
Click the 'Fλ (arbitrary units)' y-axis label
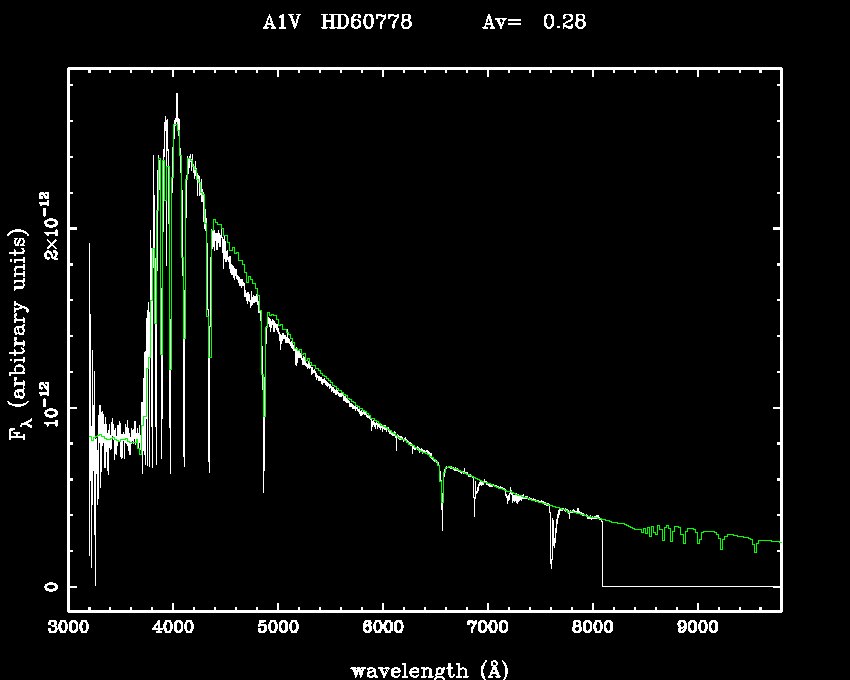(x=20, y=331)
